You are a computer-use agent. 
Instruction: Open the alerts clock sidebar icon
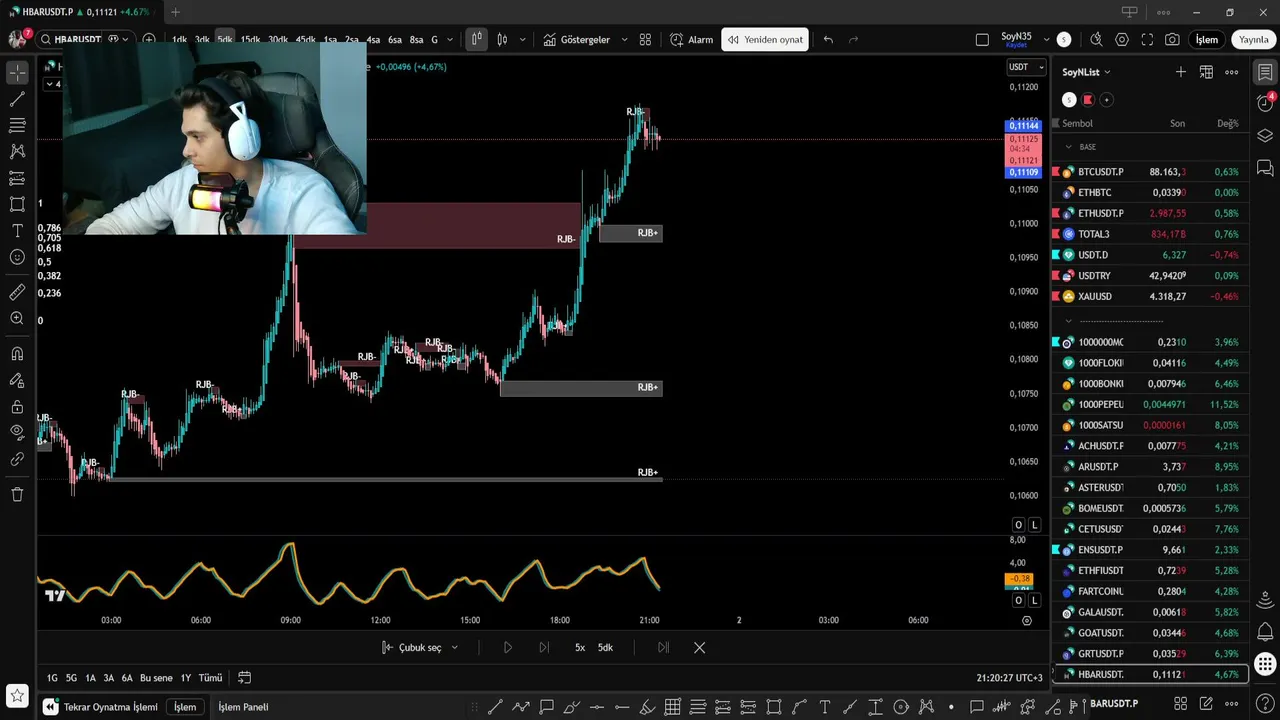click(1265, 101)
